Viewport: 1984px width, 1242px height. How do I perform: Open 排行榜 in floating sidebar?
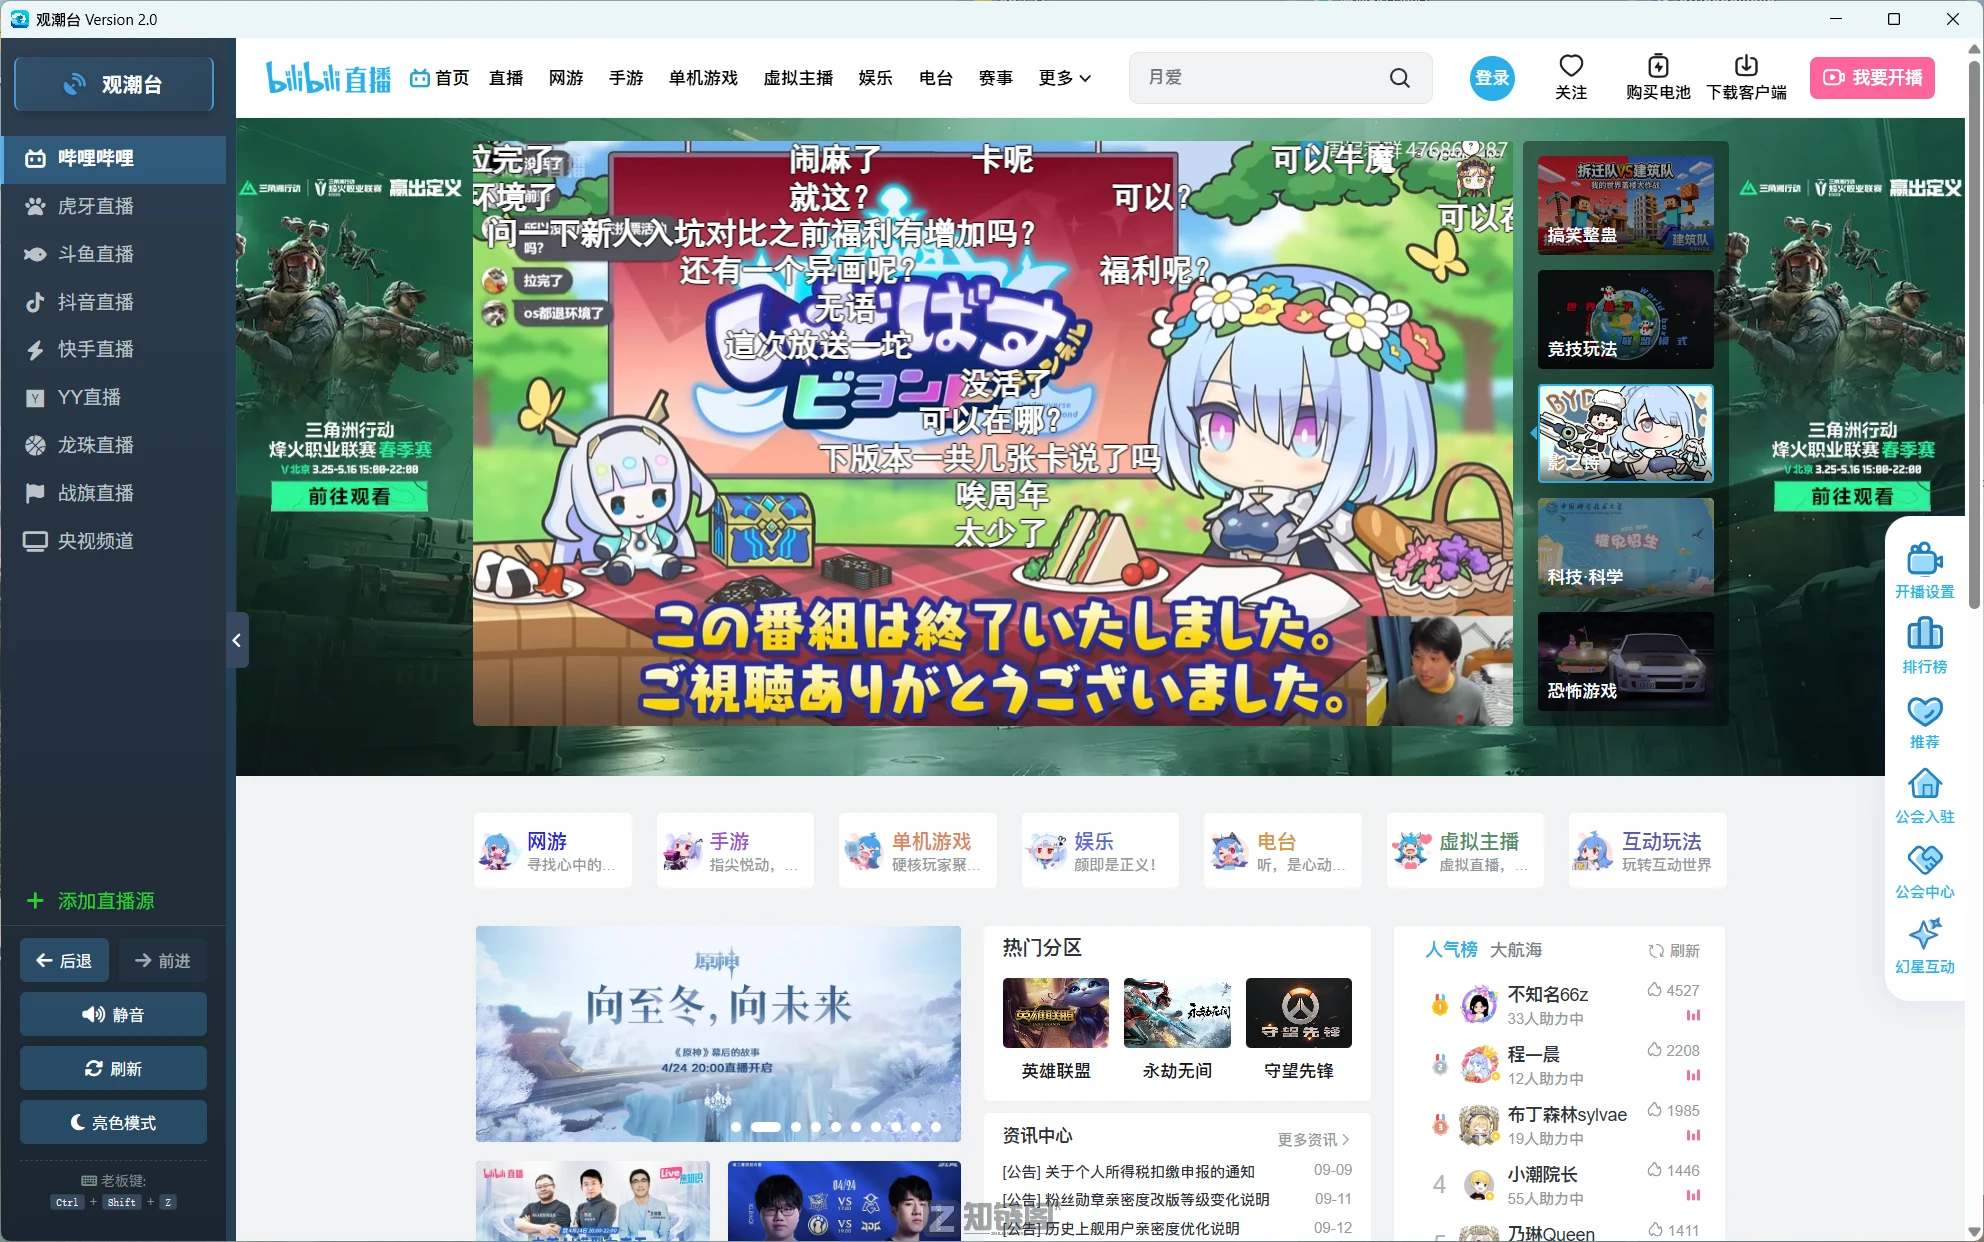[1924, 645]
